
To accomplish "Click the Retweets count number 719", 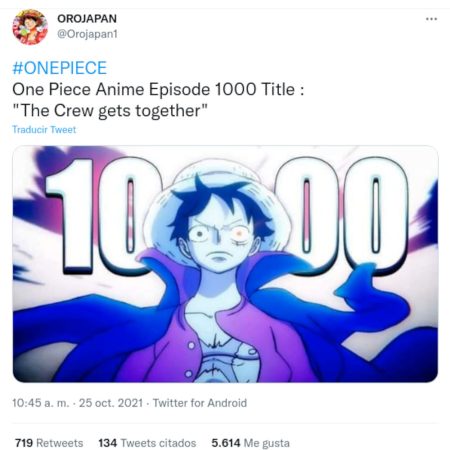I will pos(24,443).
